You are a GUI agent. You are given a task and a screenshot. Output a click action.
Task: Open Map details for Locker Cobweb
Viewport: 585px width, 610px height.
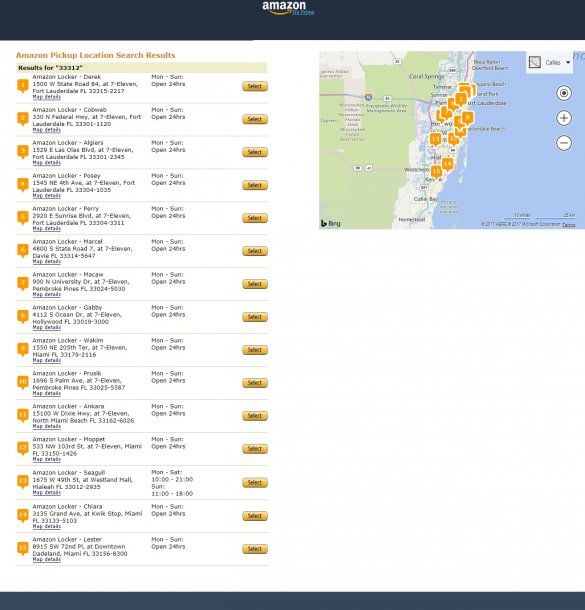[47, 130]
